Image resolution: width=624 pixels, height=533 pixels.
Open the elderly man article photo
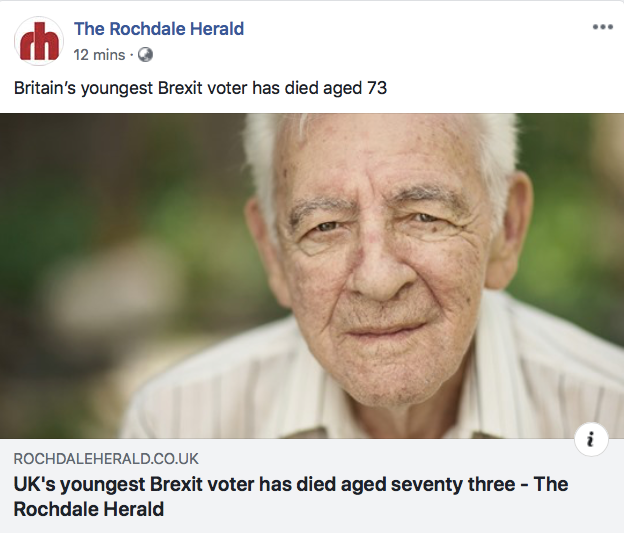coord(312,276)
